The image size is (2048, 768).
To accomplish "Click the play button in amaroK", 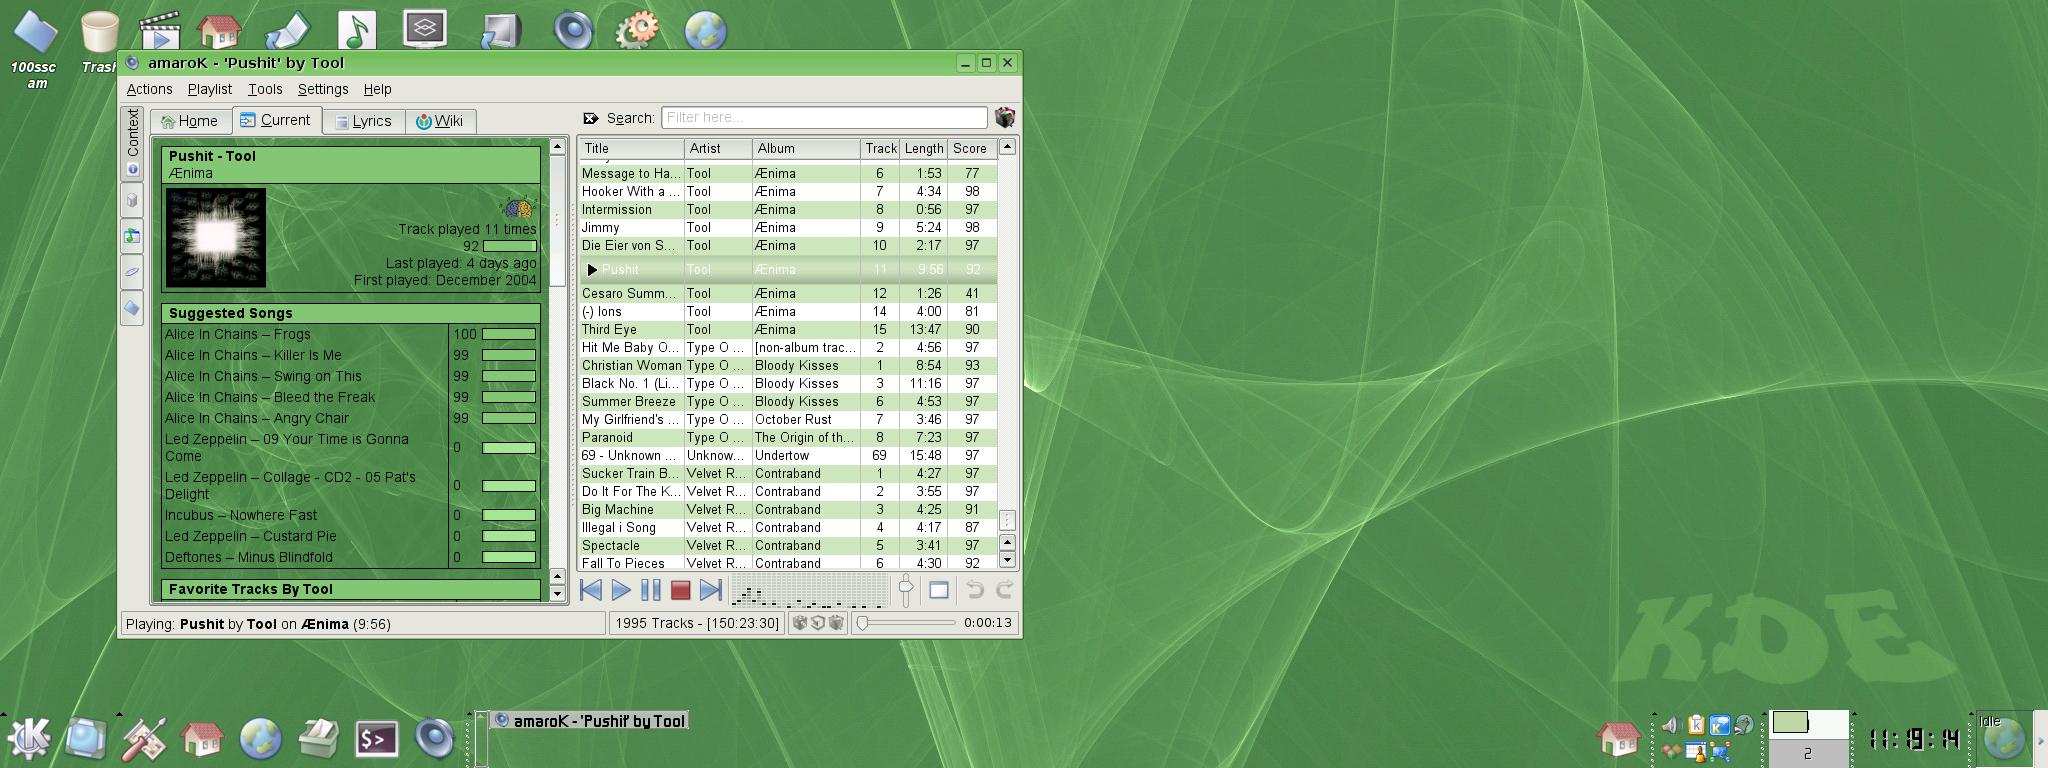I will 620,590.
